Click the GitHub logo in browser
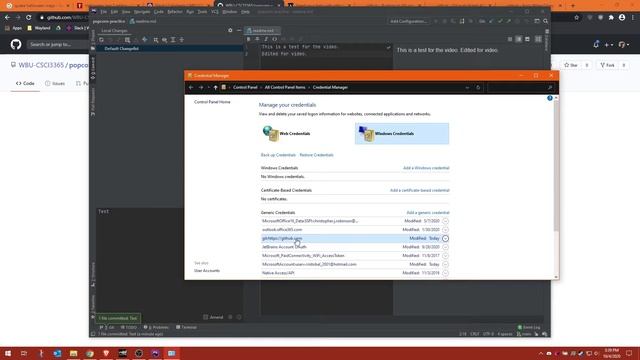The image size is (640, 360). tap(16, 44)
